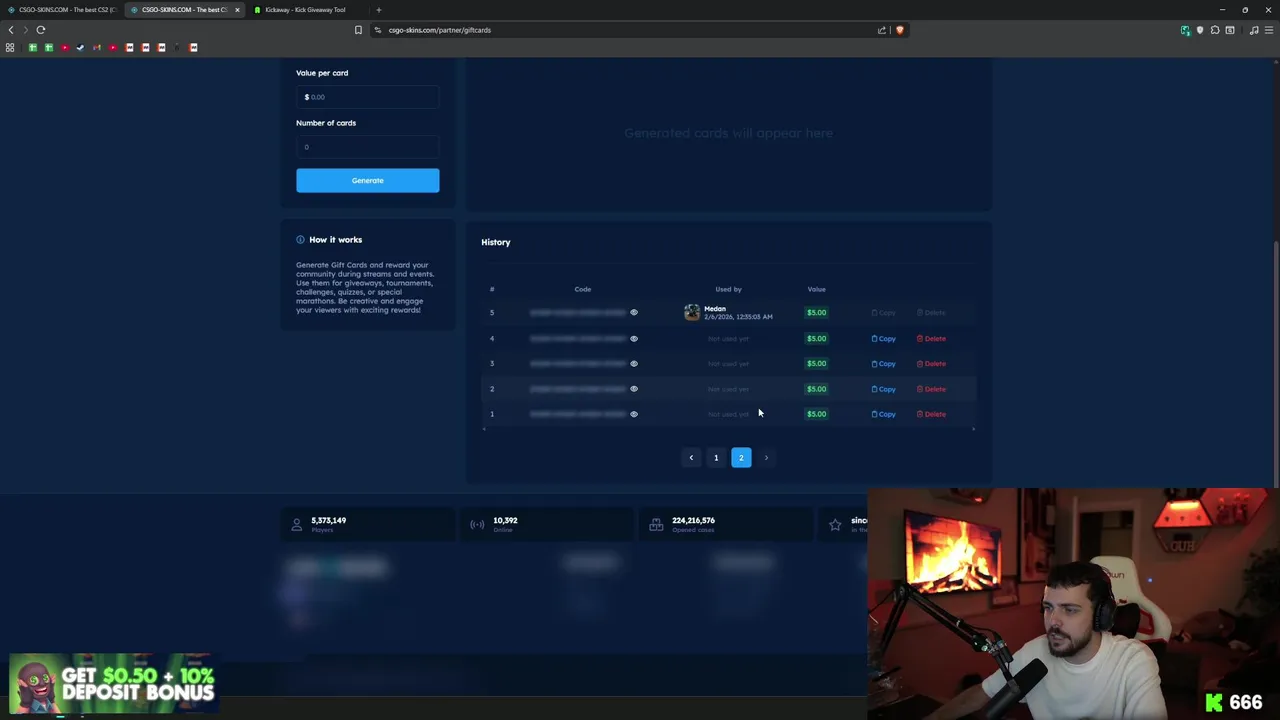This screenshot has width=1280, height=720.
Task: Close the active CSGO-SKINS.COM tab
Action: point(237,10)
